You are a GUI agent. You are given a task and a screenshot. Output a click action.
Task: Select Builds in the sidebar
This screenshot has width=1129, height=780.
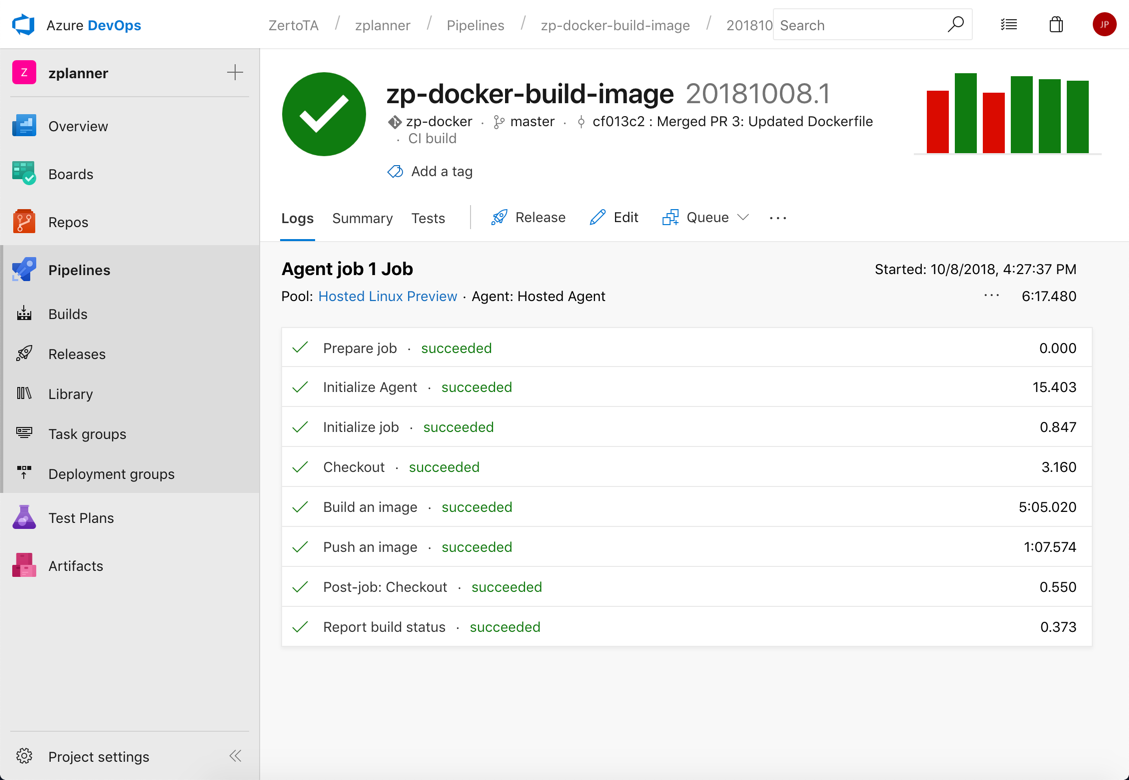click(130, 314)
